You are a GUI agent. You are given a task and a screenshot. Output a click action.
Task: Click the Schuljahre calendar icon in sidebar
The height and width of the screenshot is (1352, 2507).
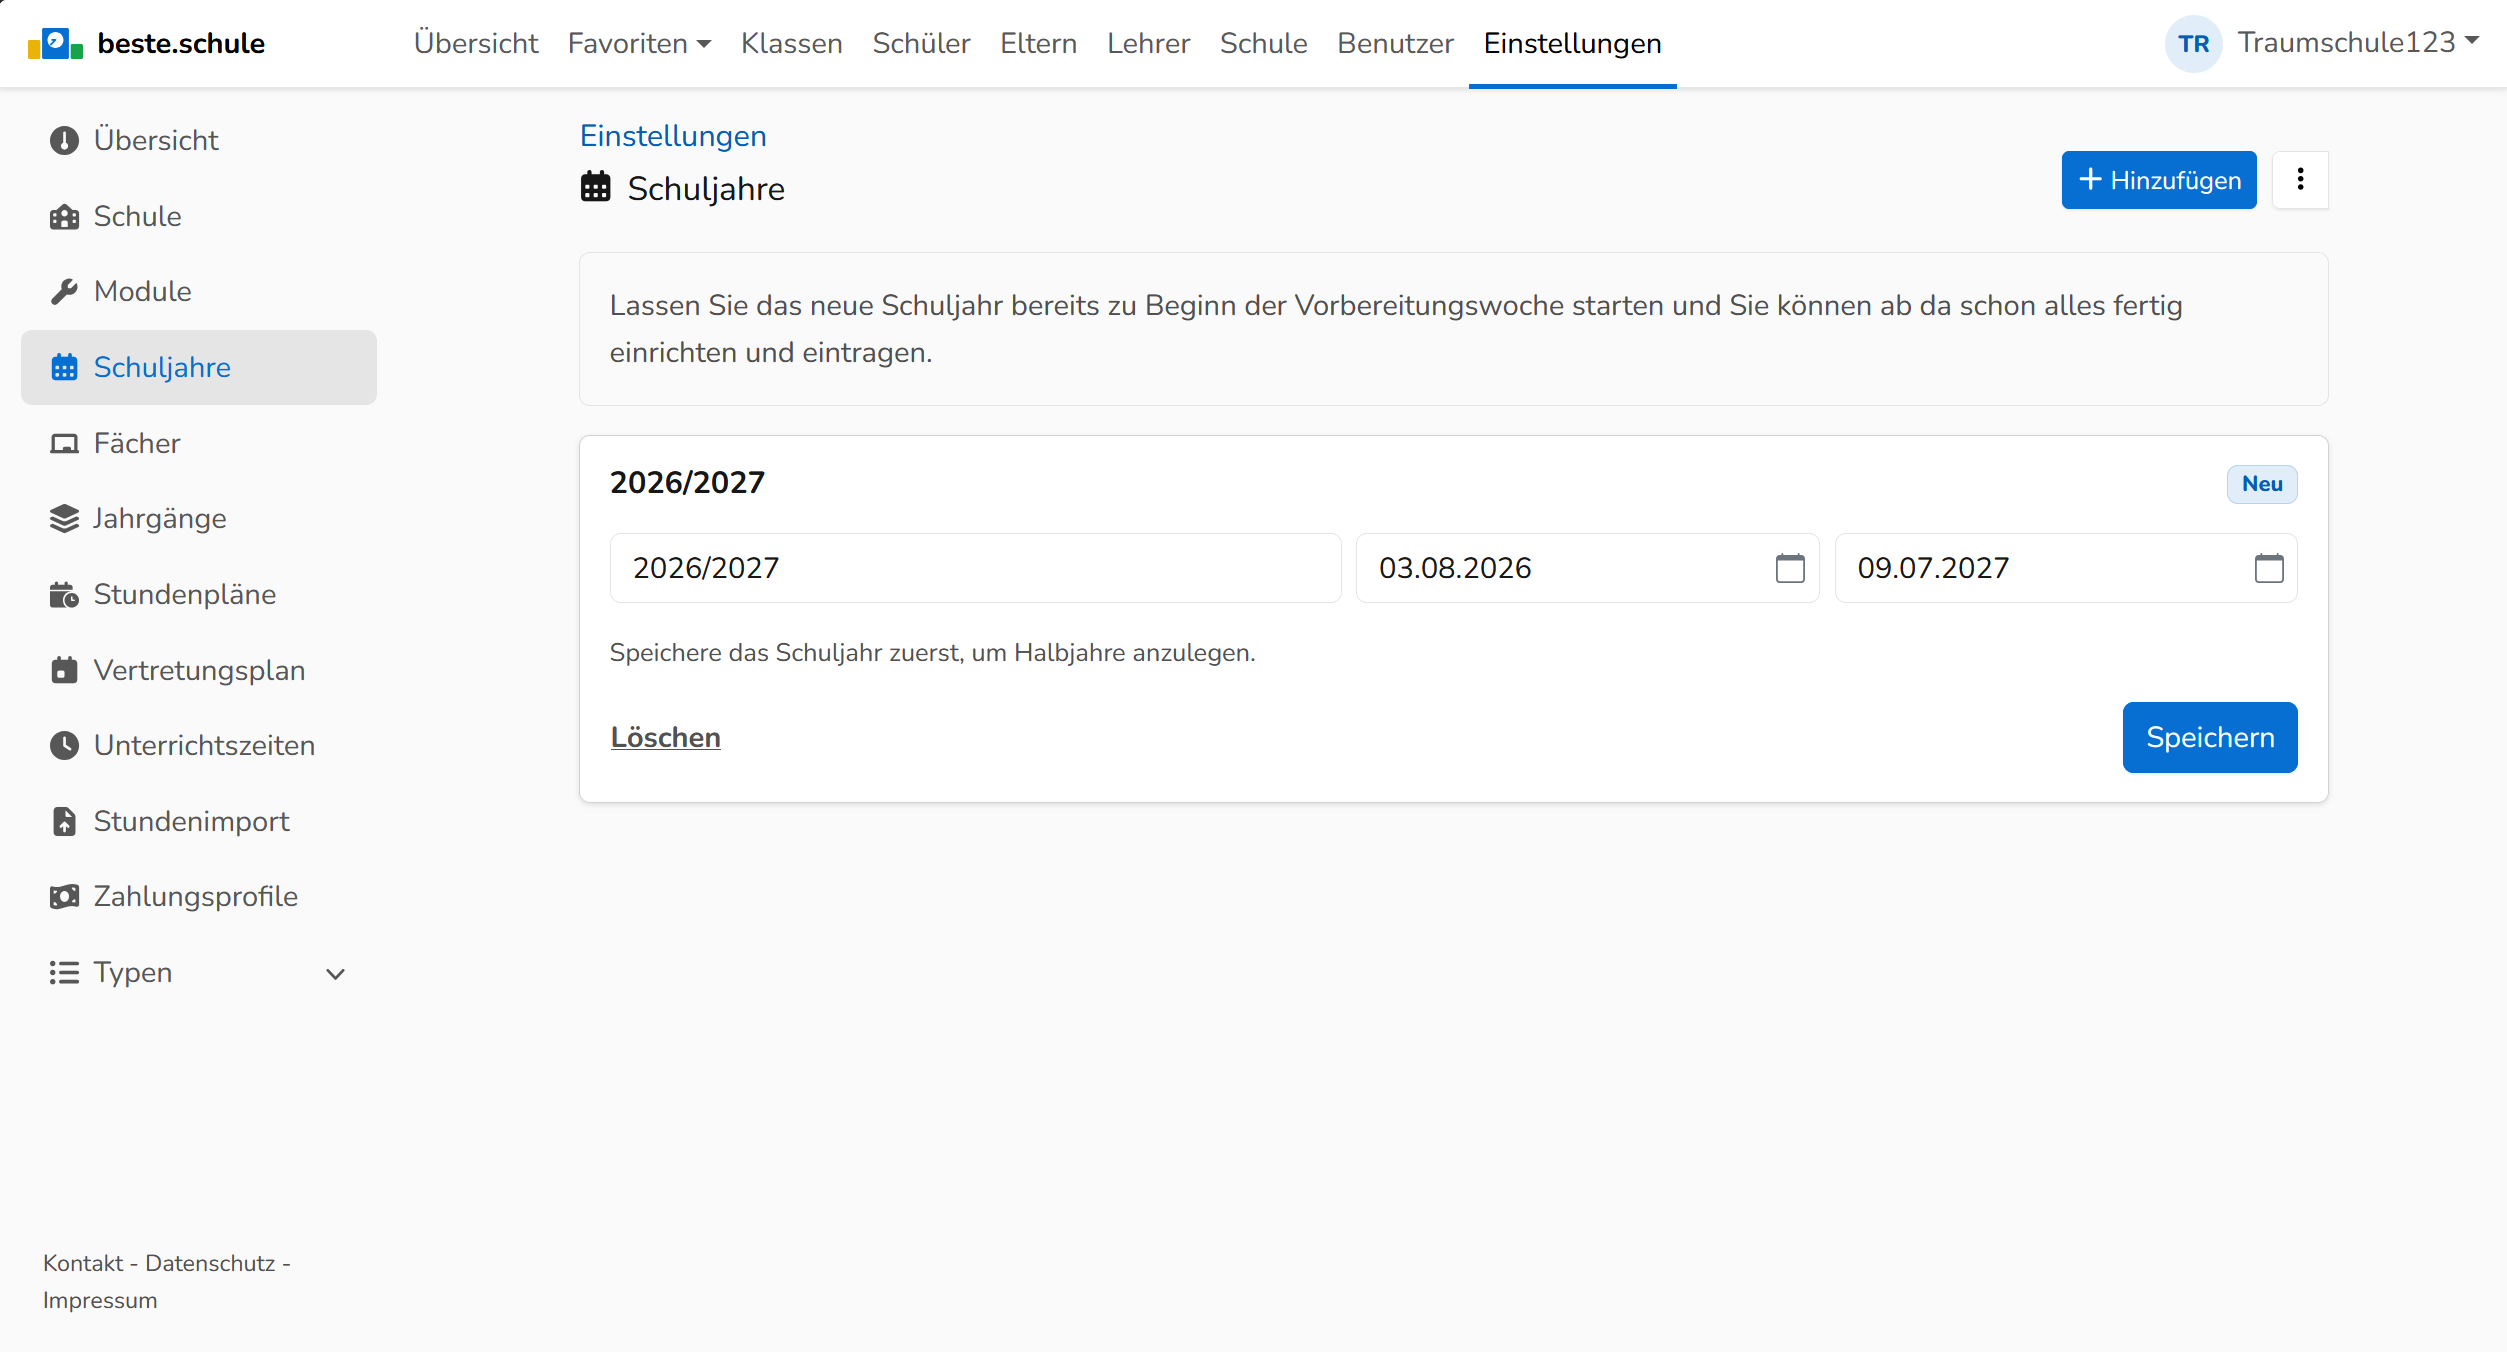tap(64, 368)
